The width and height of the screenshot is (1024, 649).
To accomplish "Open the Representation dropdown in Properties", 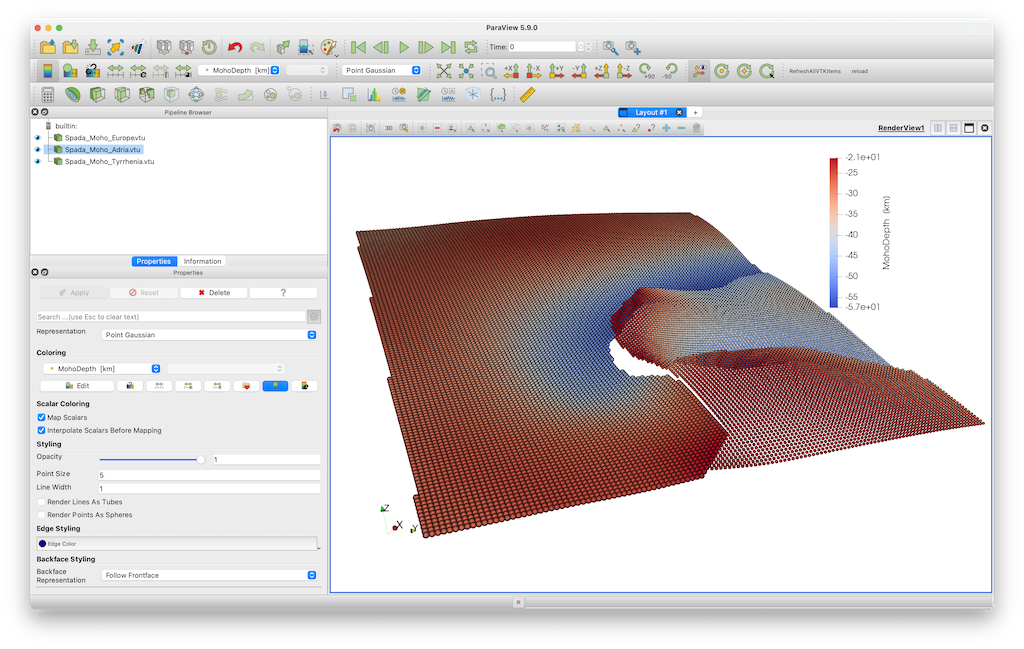I will pos(210,335).
